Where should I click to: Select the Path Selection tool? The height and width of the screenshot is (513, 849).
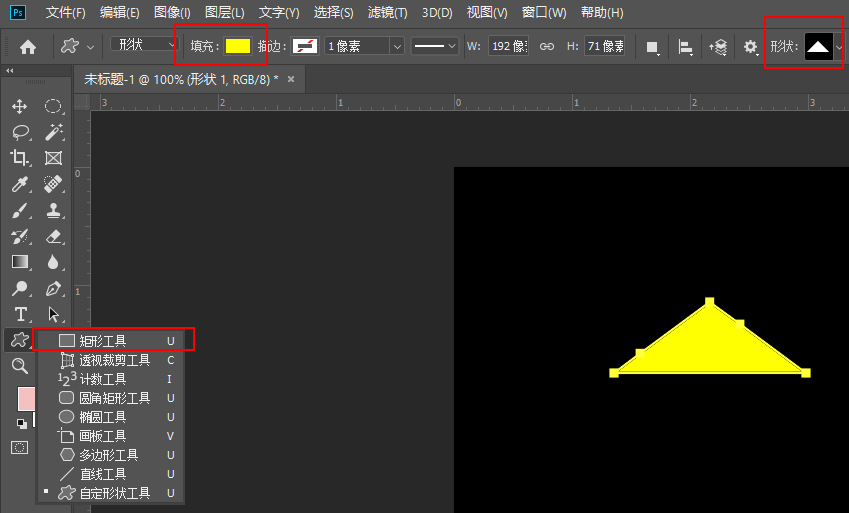point(54,314)
